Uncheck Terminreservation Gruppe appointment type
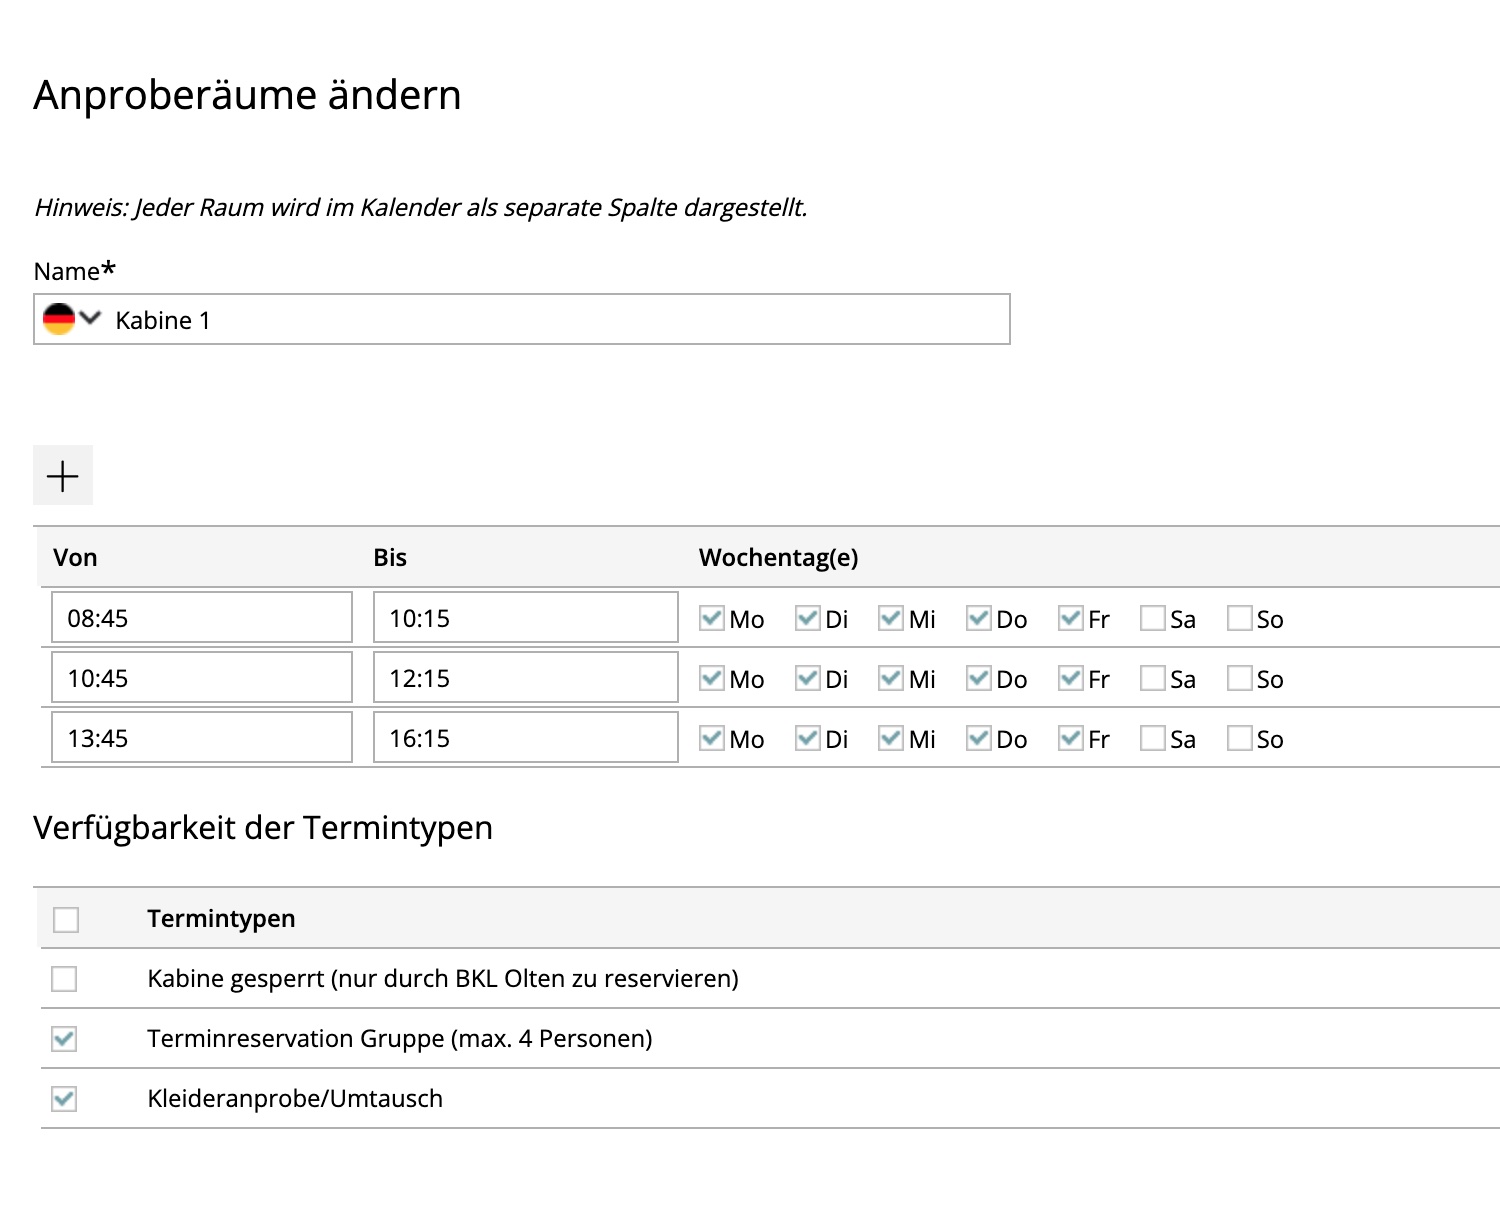Image resolution: width=1500 pixels, height=1212 pixels. (65, 1039)
